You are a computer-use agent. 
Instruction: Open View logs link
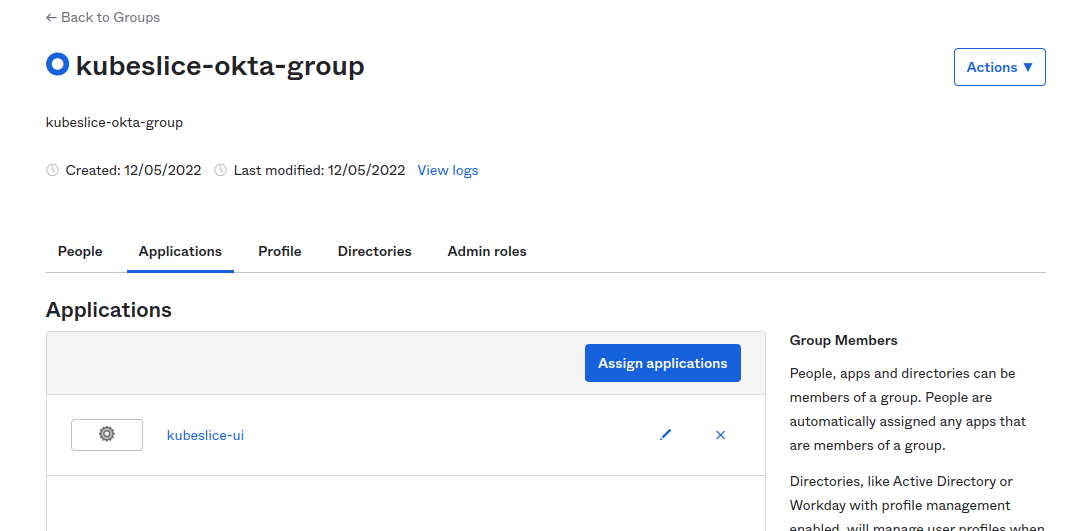pos(447,170)
